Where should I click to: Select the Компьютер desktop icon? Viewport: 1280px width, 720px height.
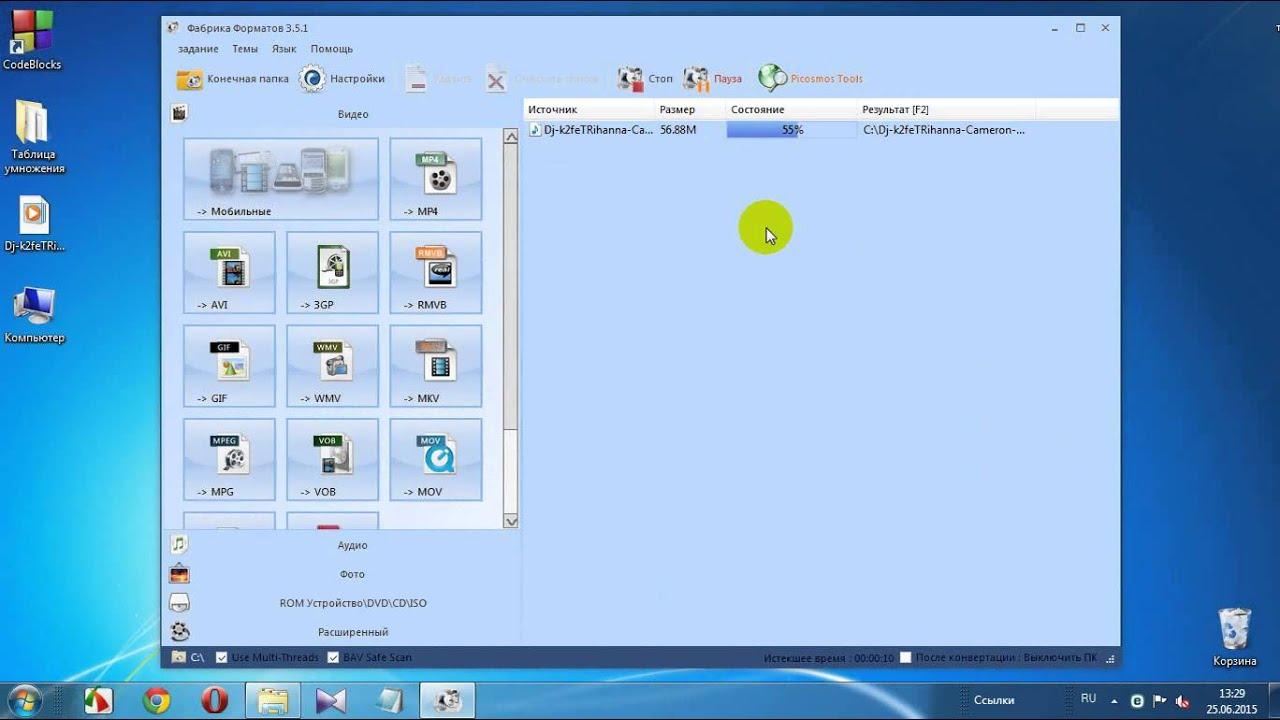coord(34,315)
